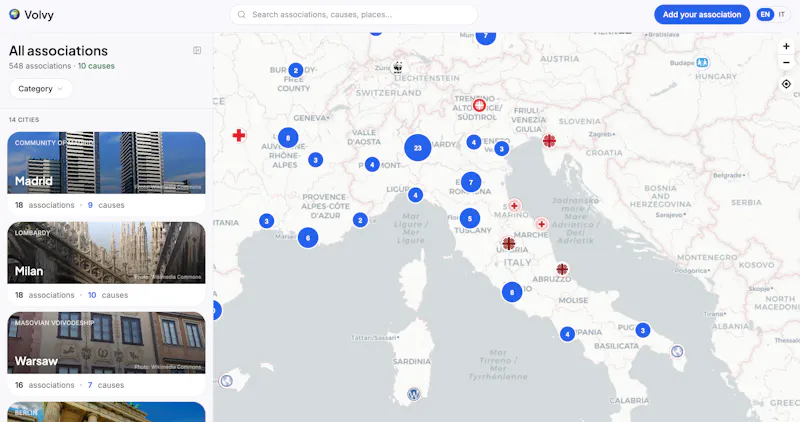Open the 3 cluster below the Auvergne 8 cluster
The width and height of the screenshot is (800, 422).
pos(315,160)
